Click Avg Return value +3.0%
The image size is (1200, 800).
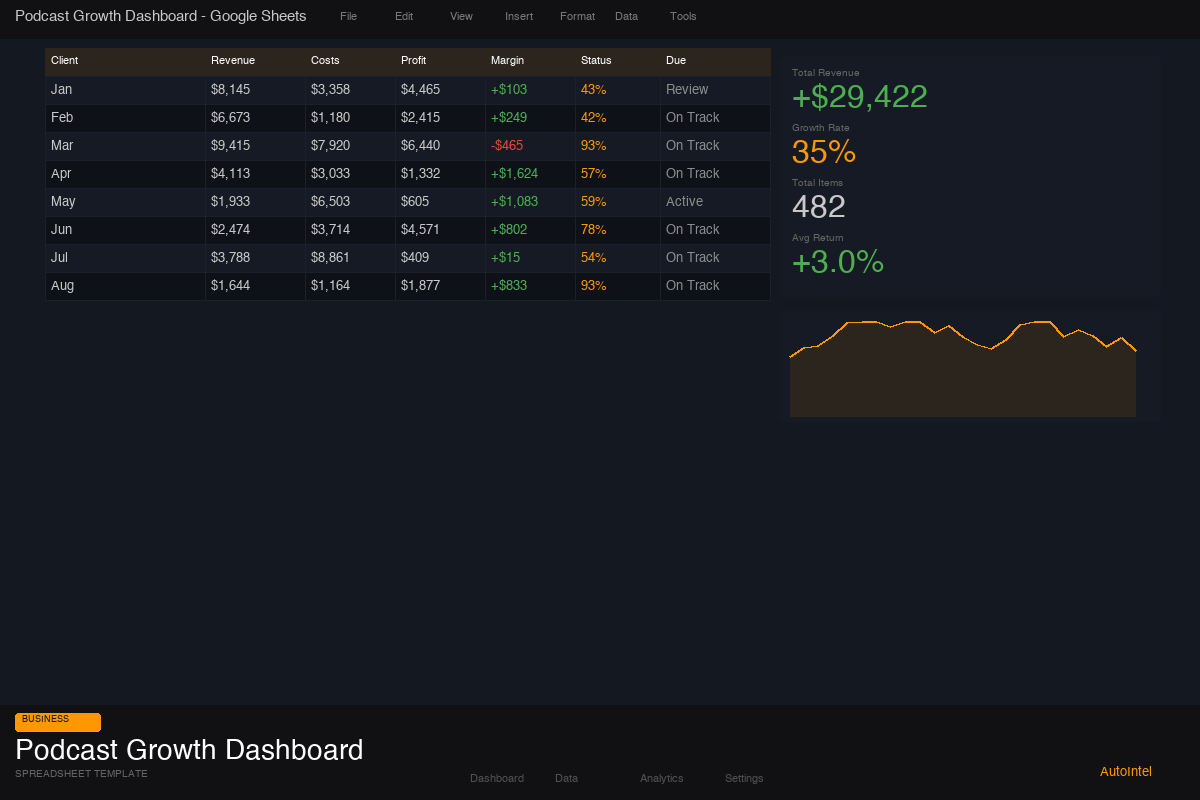pyautogui.click(x=838, y=262)
